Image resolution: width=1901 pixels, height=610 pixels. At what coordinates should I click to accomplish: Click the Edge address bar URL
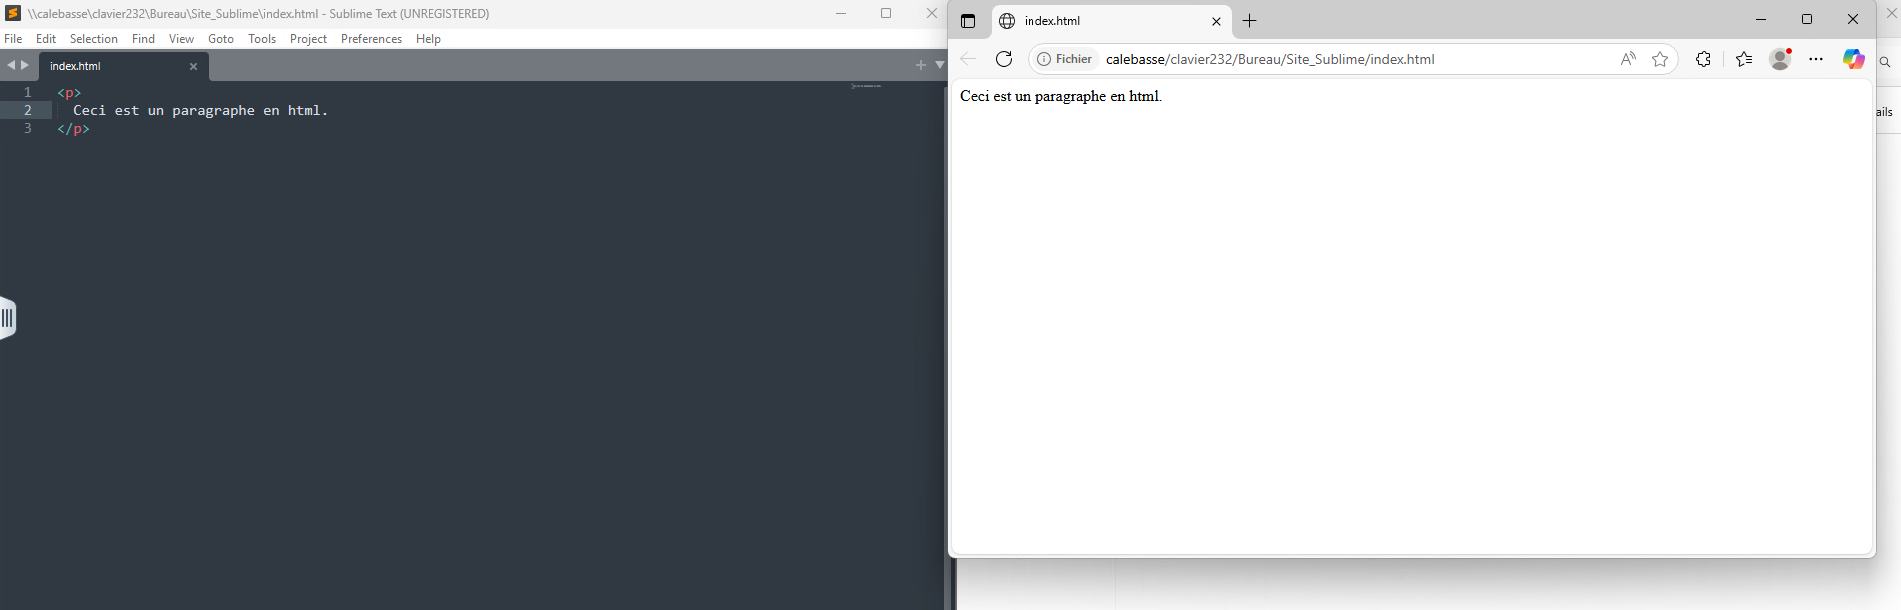1270,59
